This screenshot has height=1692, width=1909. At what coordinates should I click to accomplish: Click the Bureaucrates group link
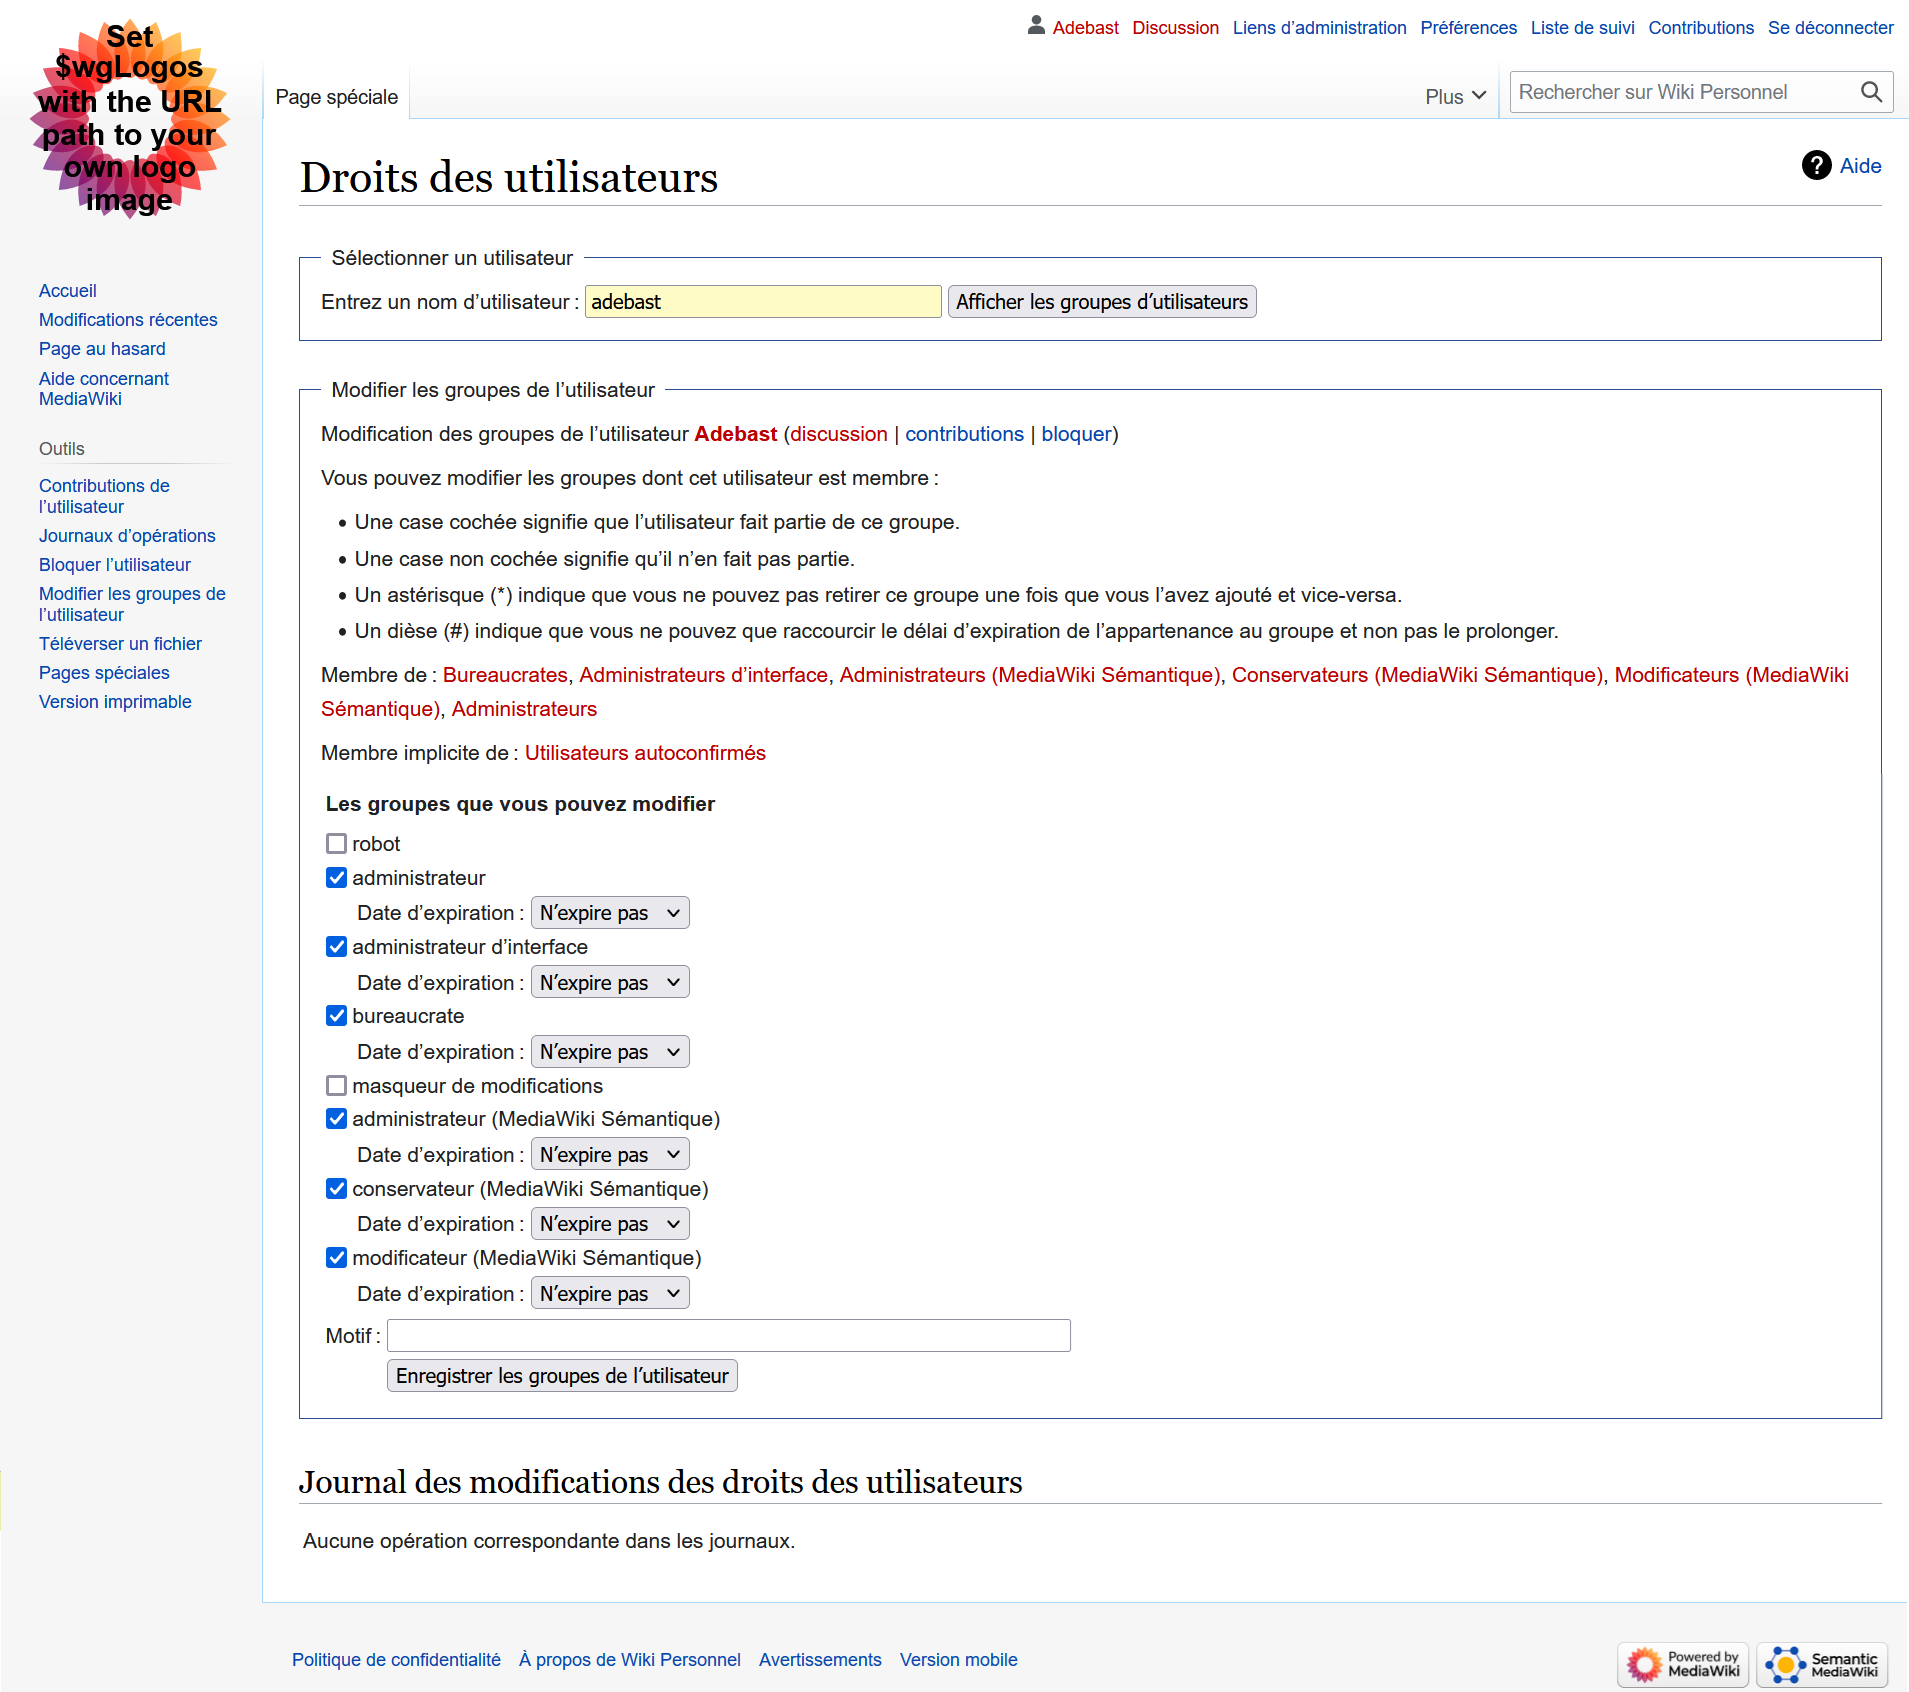tap(505, 674)
